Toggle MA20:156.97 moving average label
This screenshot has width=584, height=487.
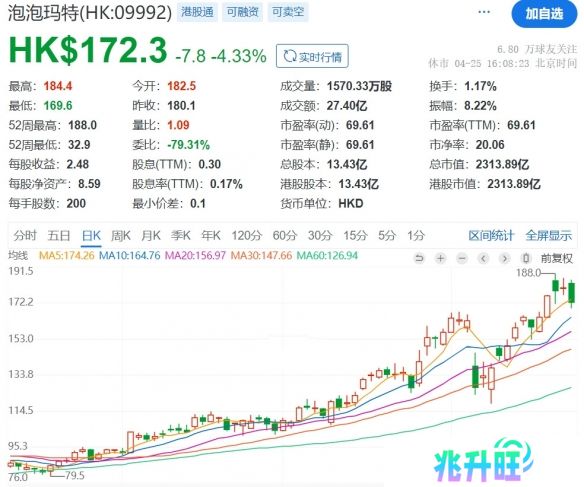click(x=196, y=255)
